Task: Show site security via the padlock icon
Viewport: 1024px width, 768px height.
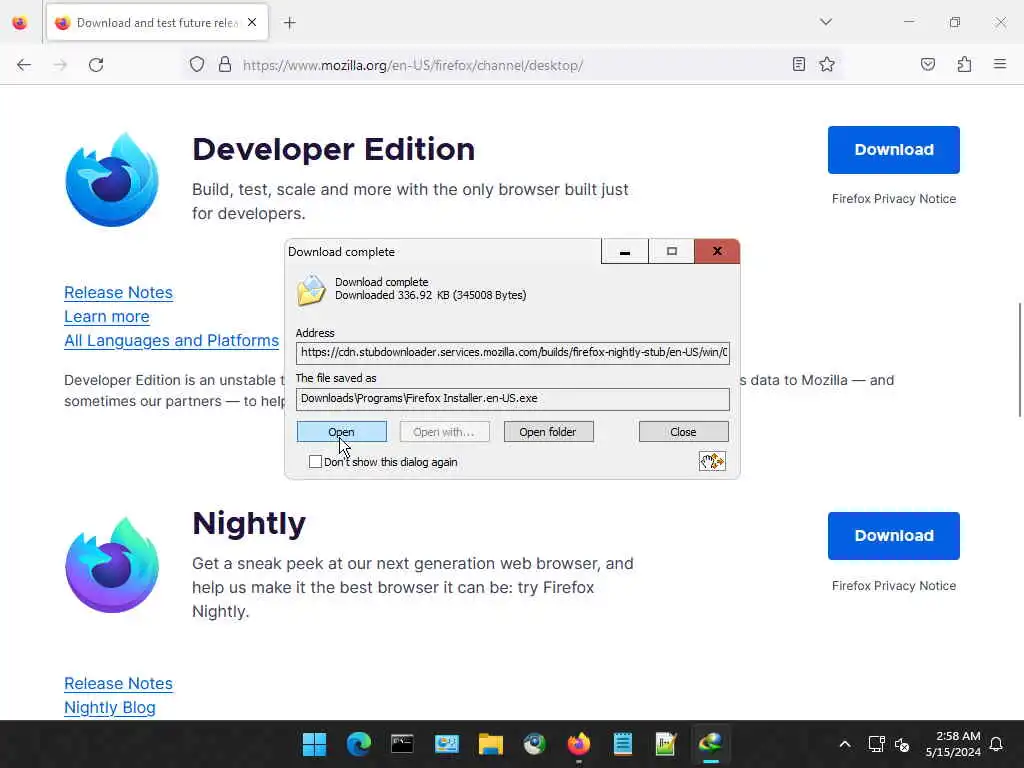Action: (x=225, y=65)
